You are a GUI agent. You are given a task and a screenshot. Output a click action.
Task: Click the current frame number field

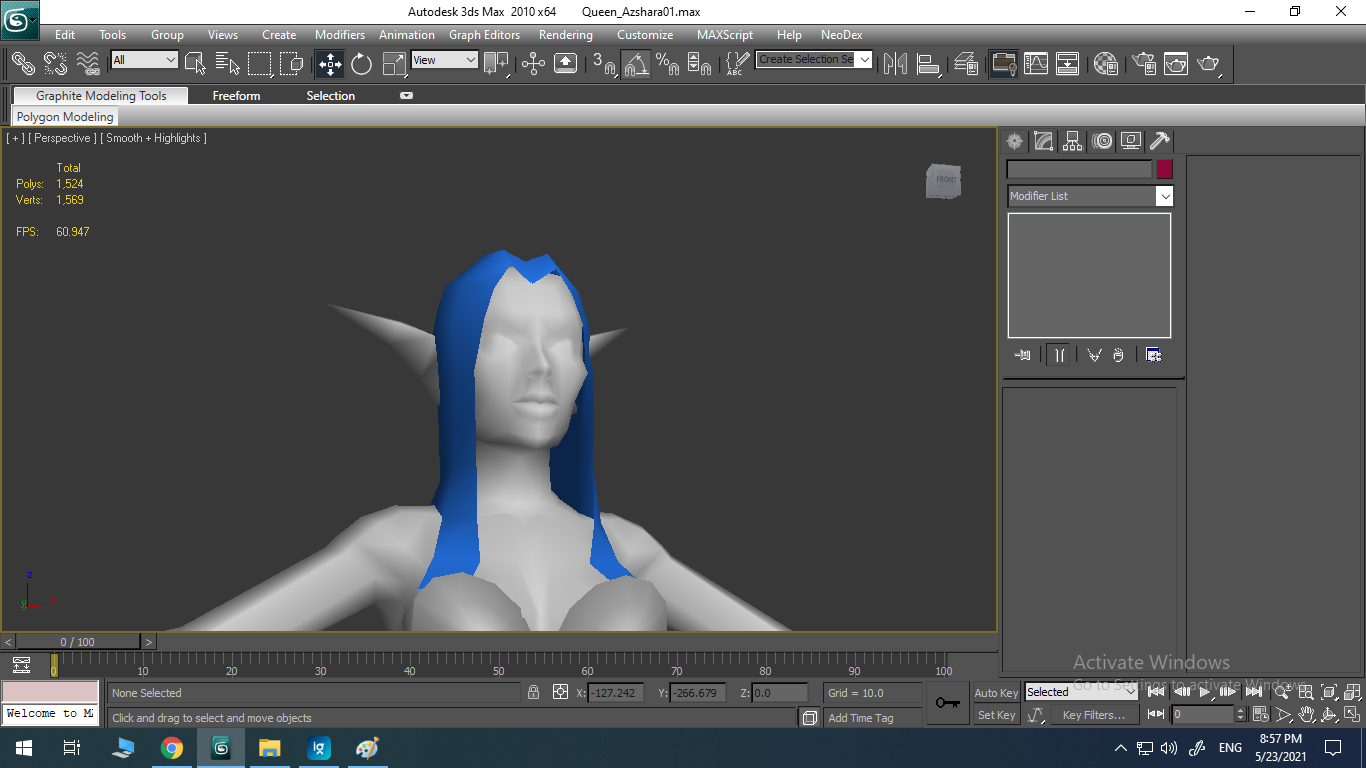[x=1204, y=715]
